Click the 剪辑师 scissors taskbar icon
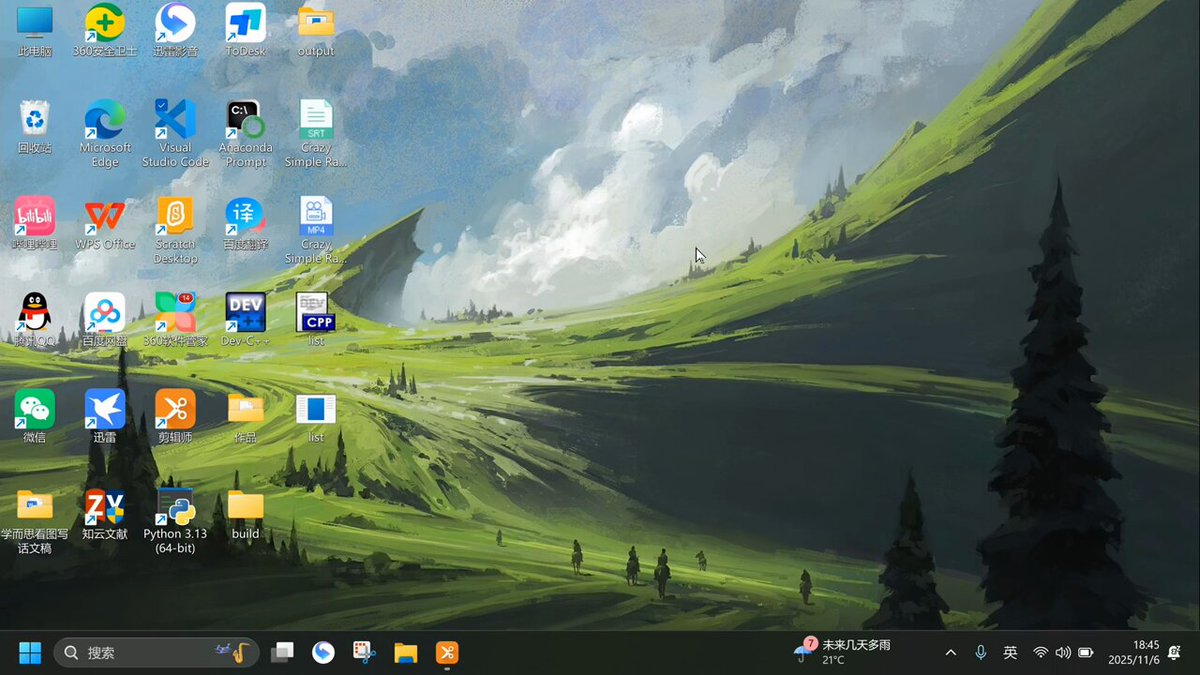The height and width of the screenshot is (675, 1200). click(446, 653)
